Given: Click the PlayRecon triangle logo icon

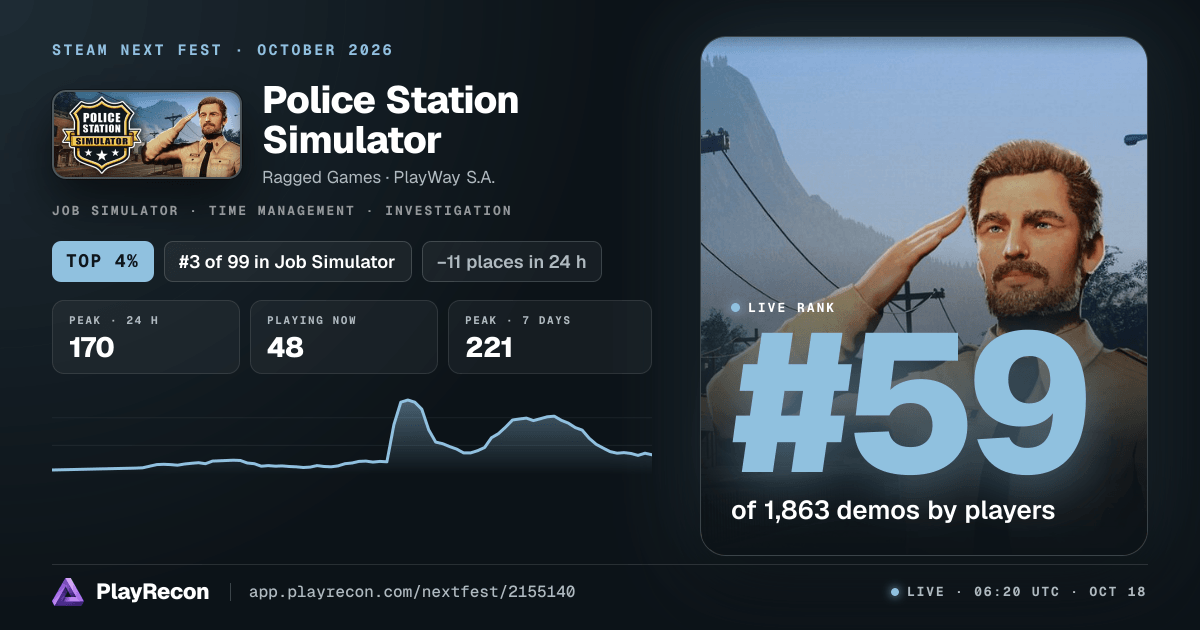Looking at the screenshot, I should click(x=68, y=592).
